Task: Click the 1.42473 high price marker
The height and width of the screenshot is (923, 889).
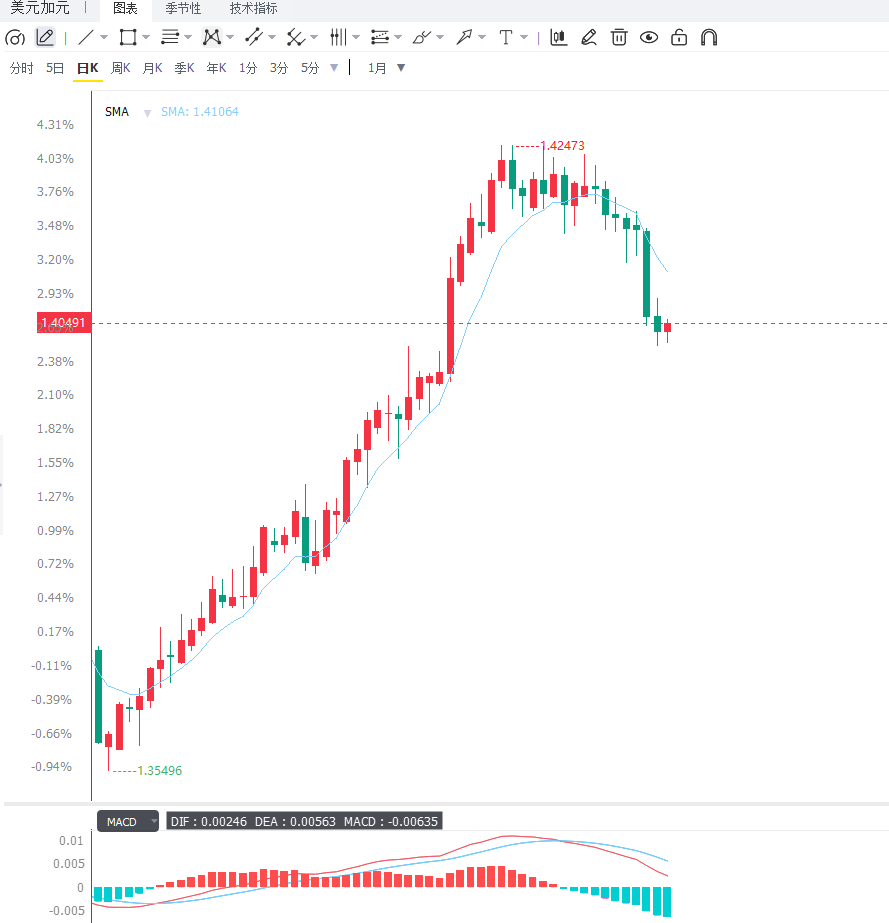Action: click(x=562, y=145)
